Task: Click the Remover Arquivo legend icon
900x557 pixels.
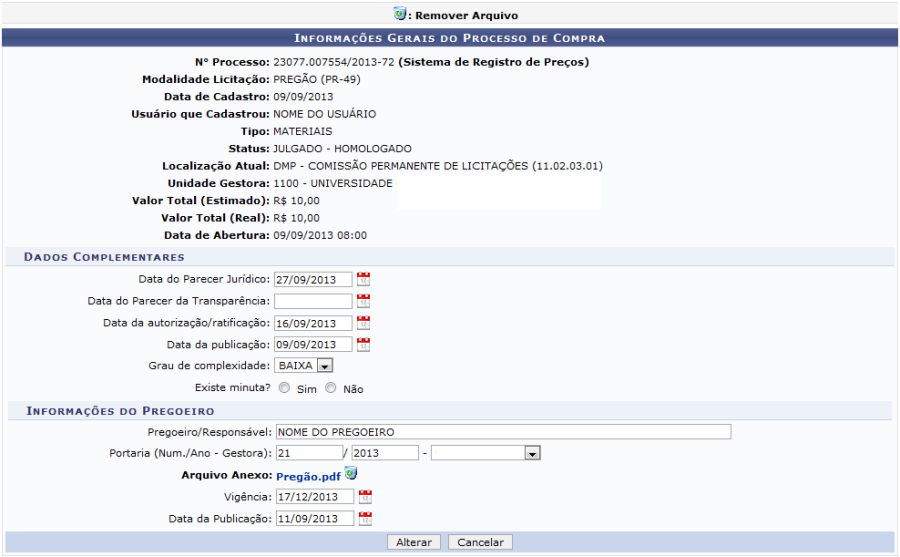Action: coord(400,15)
